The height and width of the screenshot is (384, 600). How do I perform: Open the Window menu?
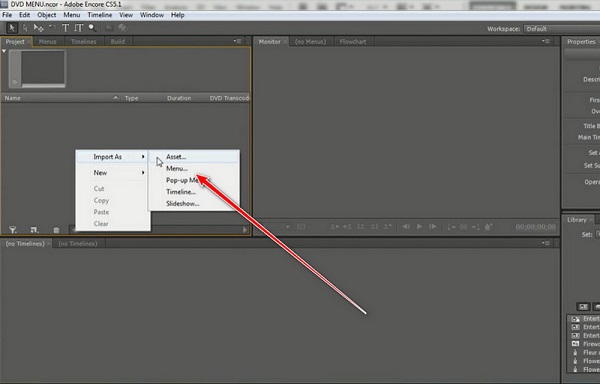(152, 15)
